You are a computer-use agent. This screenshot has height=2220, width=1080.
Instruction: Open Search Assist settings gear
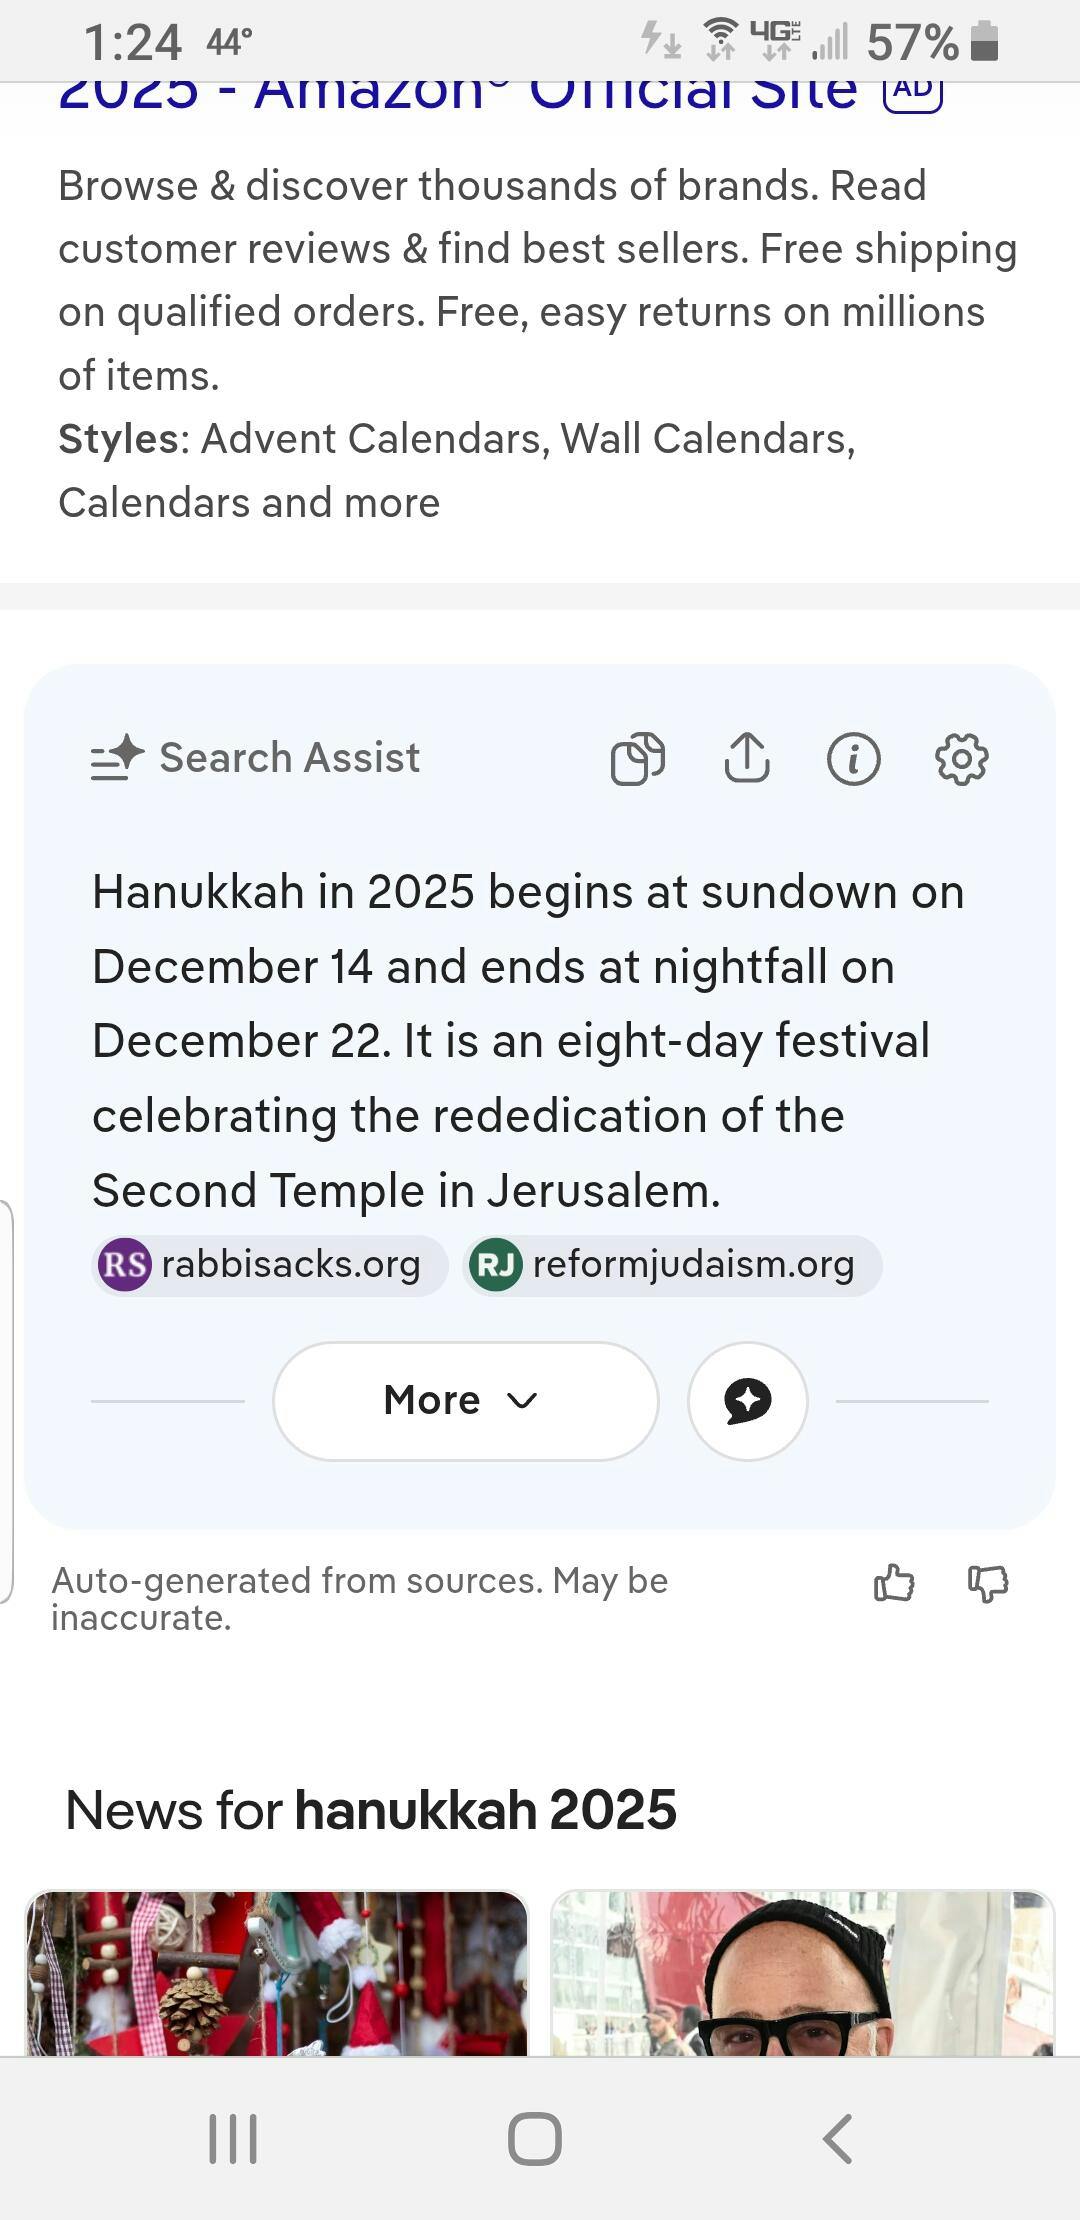coord(961,758)
